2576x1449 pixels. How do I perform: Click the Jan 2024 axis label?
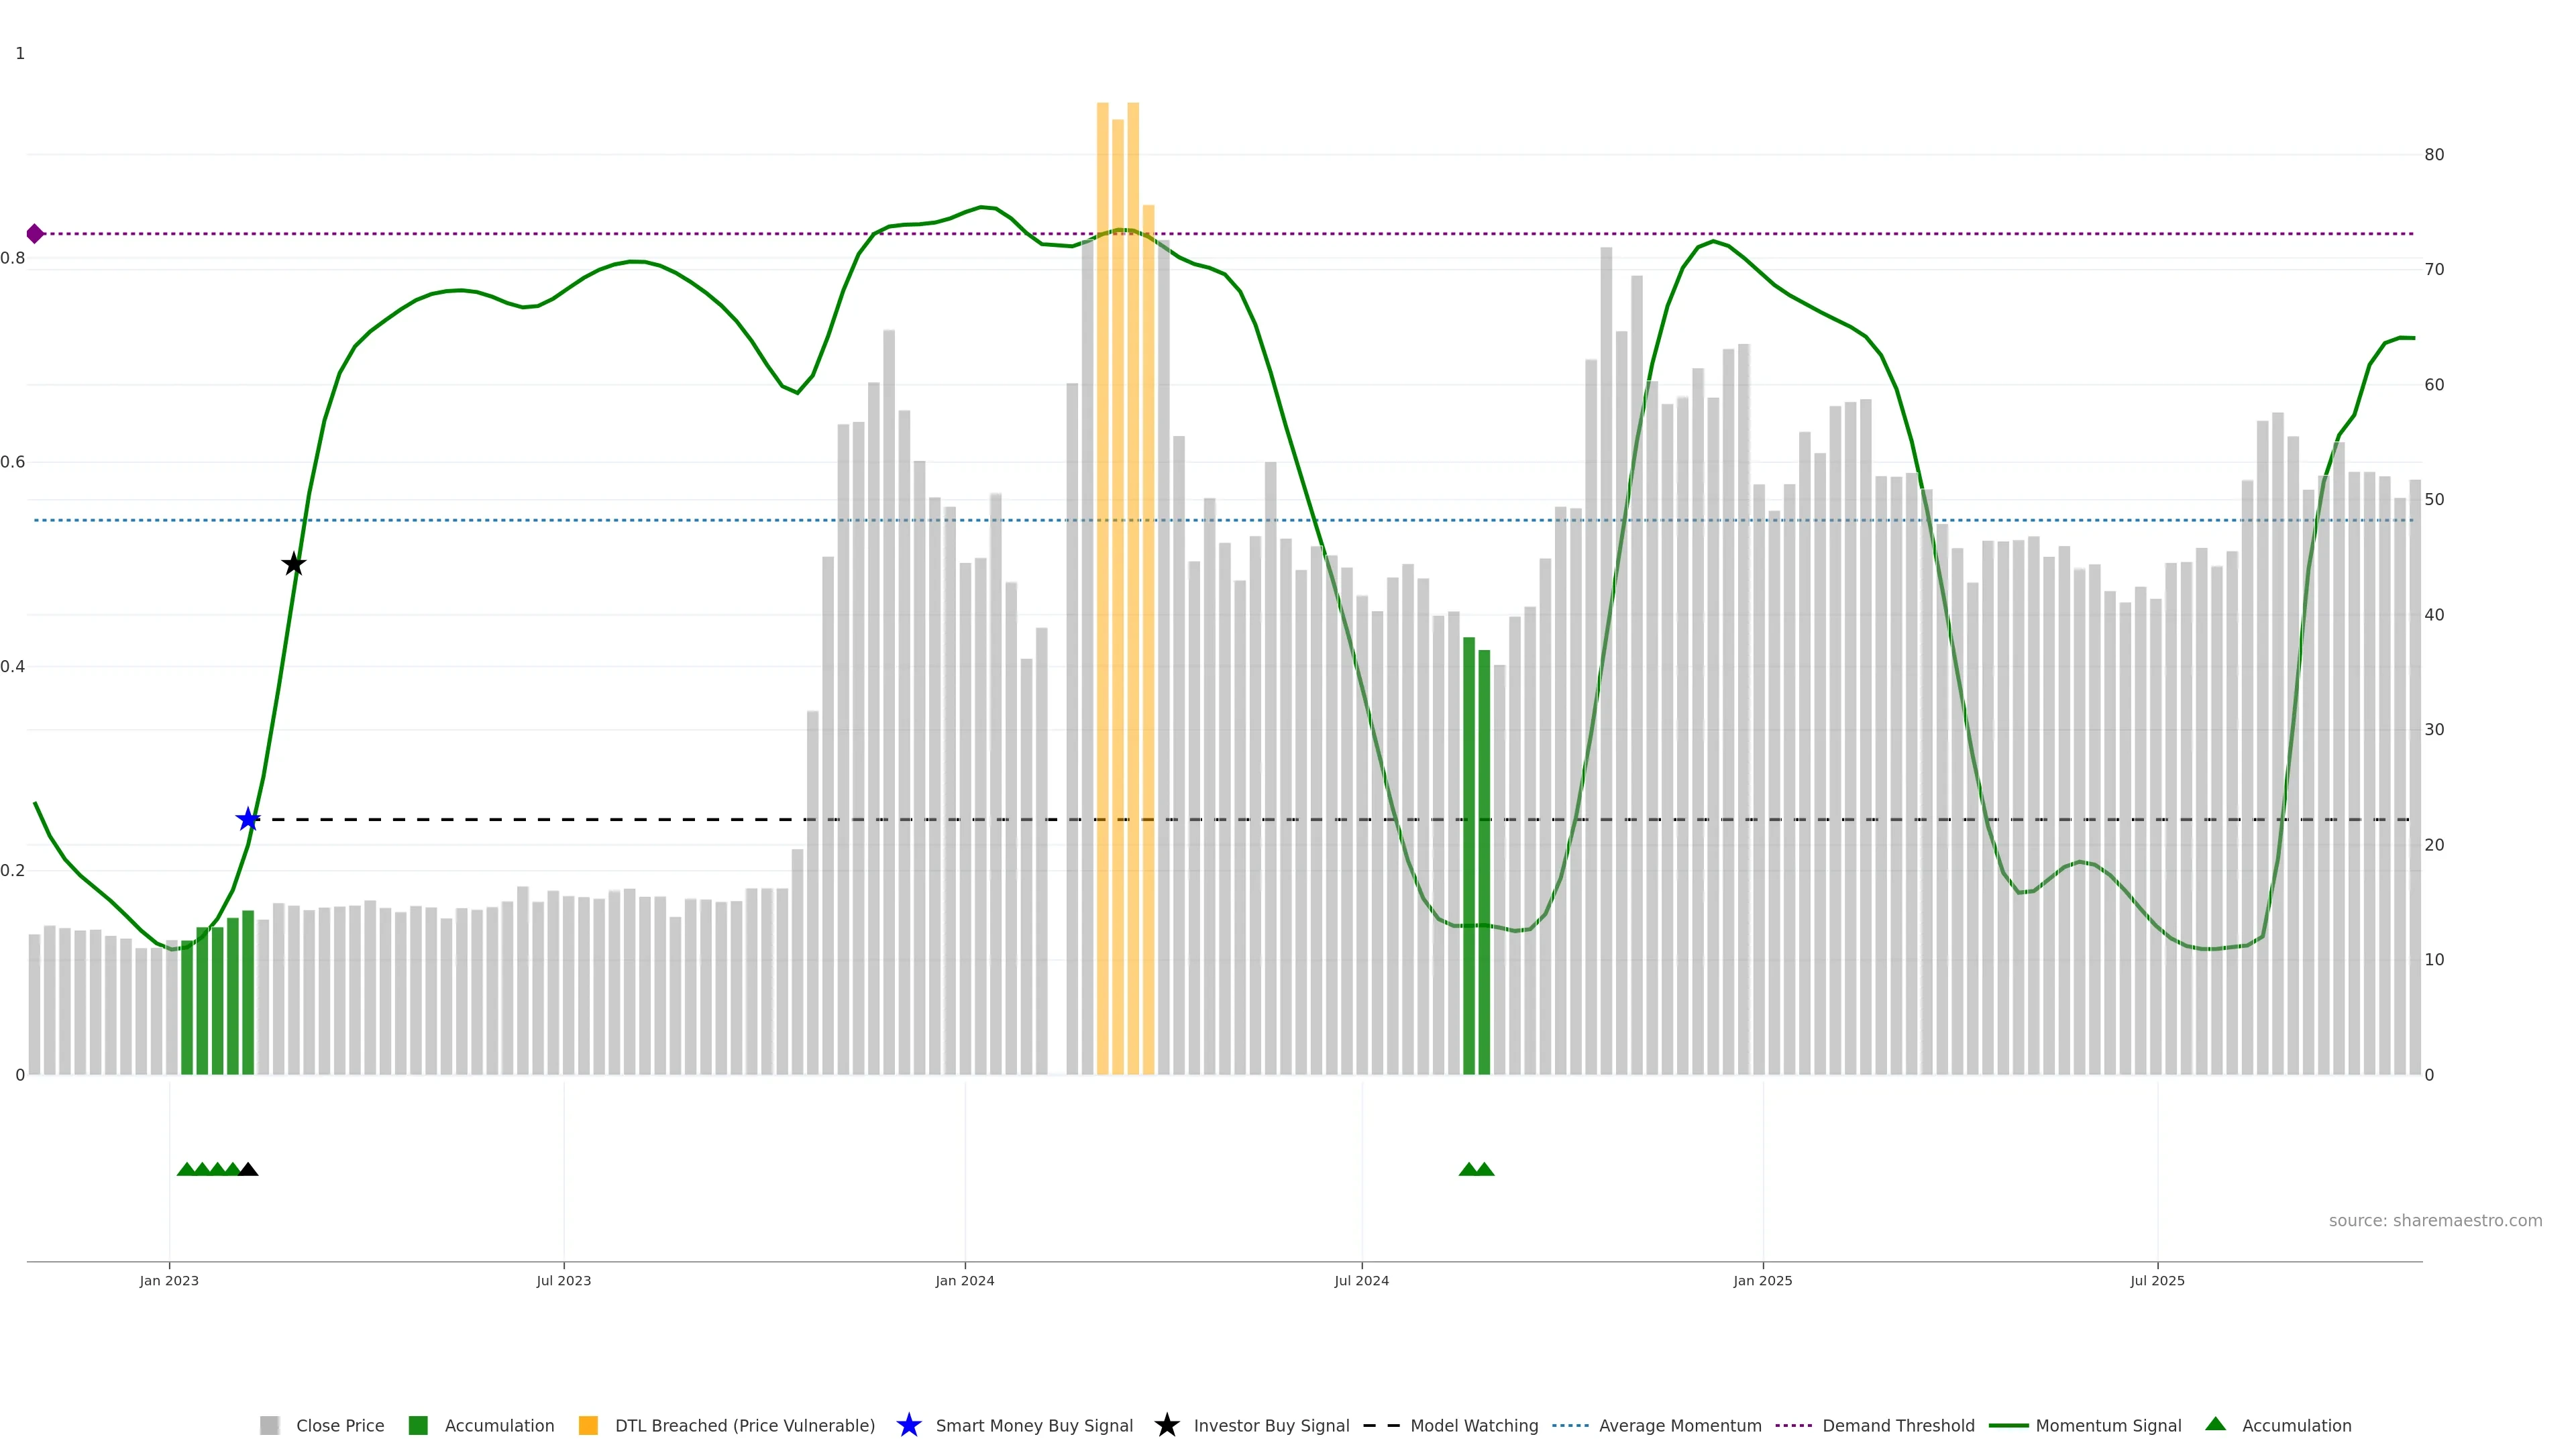click(964, 1280)
